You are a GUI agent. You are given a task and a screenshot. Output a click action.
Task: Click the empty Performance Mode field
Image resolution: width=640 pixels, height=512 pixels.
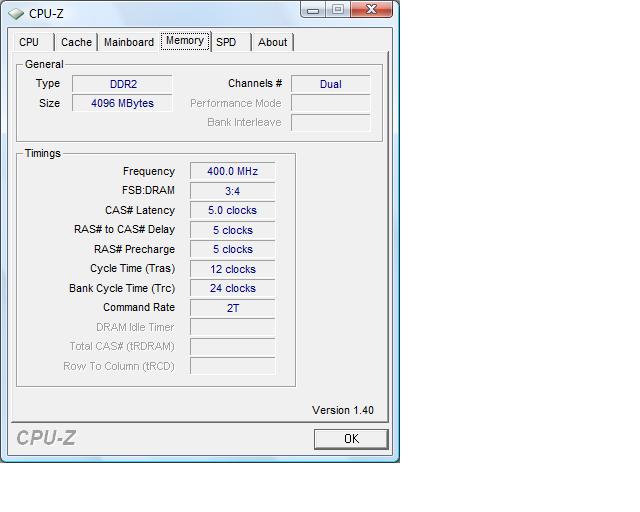(331, 103)
